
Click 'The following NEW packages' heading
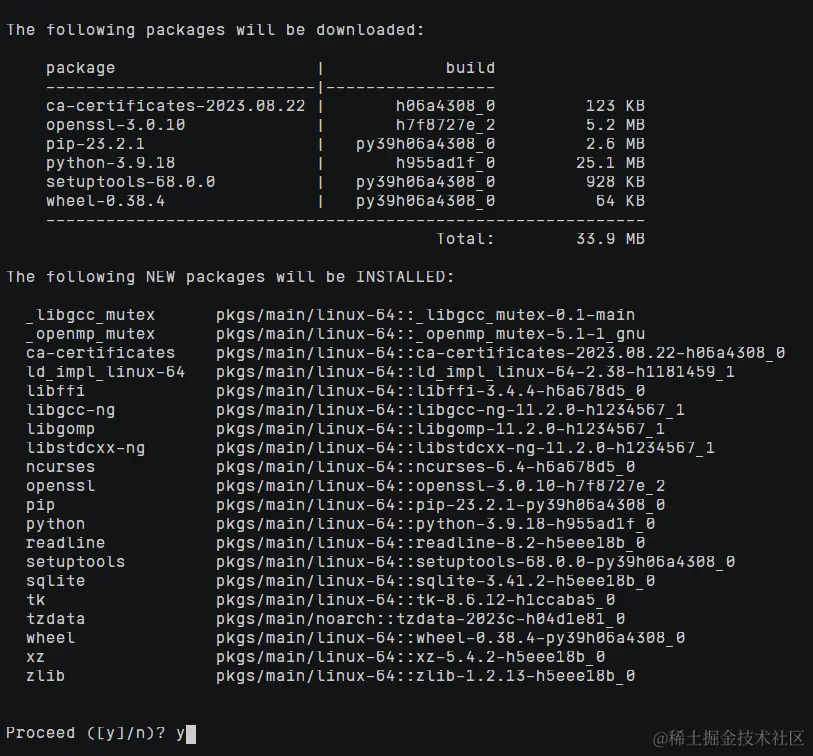[x=230, y=277]
